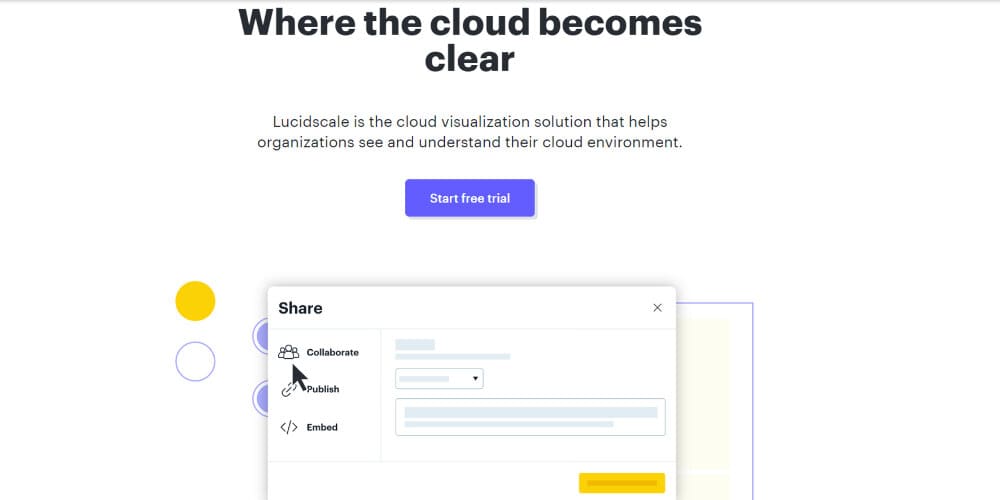Click the Share dialog title

click(300, 308)
